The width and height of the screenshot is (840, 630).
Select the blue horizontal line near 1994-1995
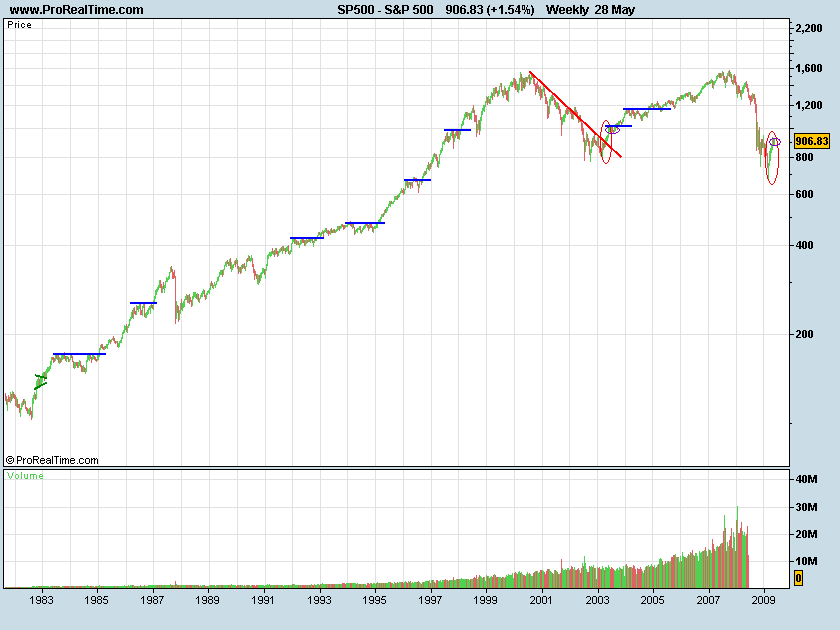[365, 223]
